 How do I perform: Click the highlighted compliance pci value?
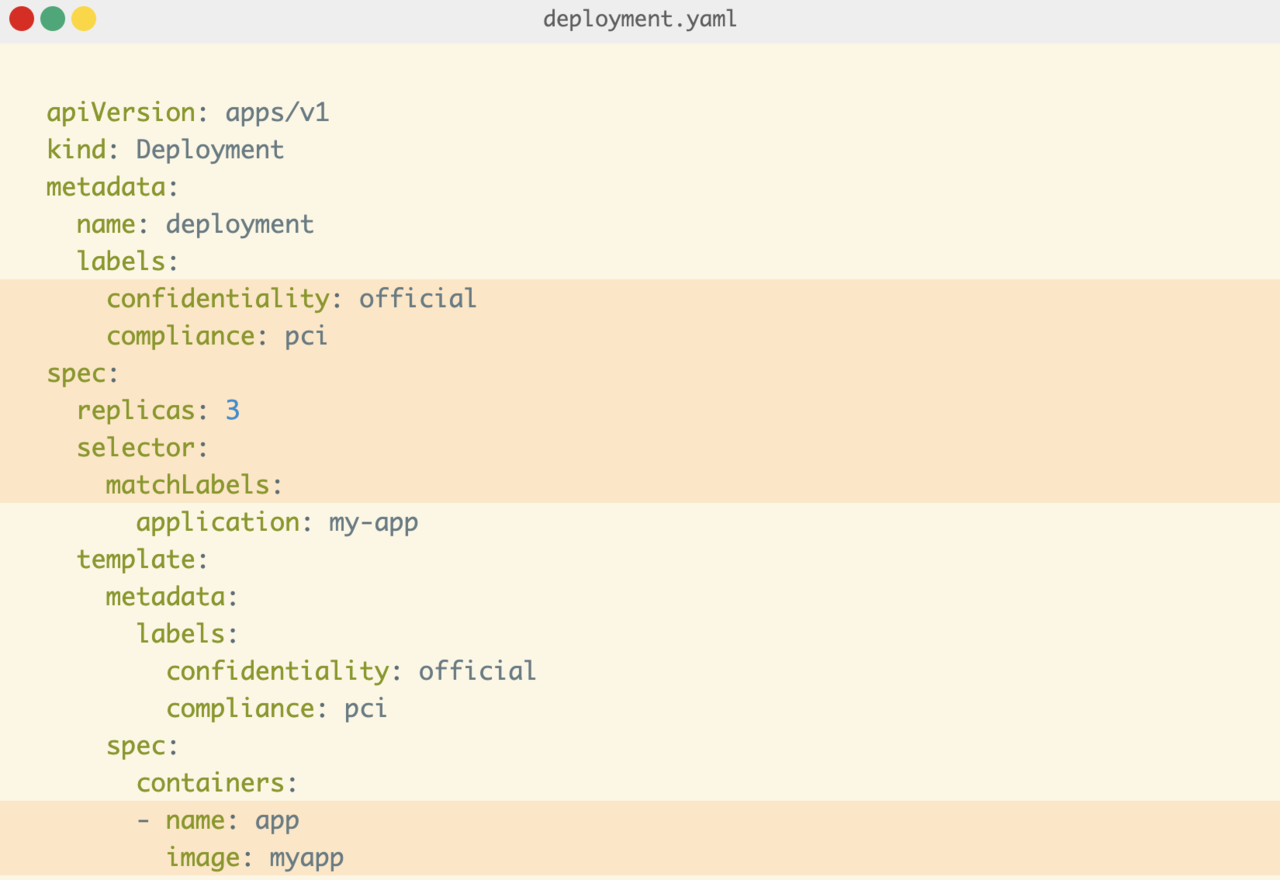click(307, 336)
